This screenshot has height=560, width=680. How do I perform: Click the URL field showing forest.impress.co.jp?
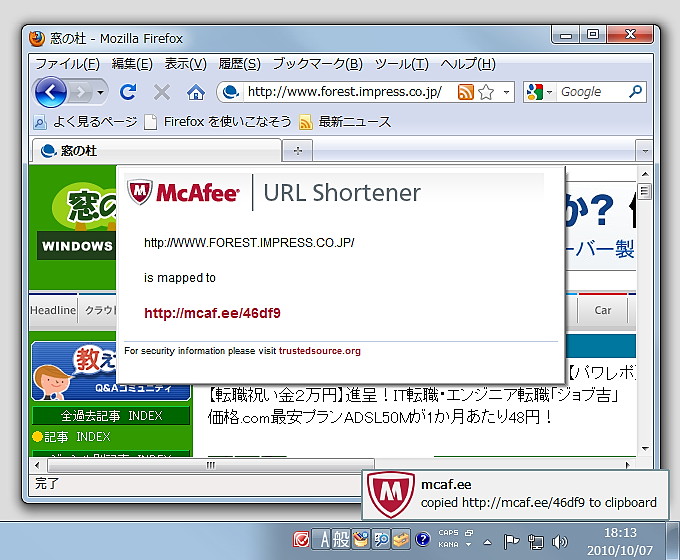tap(345, 92)
